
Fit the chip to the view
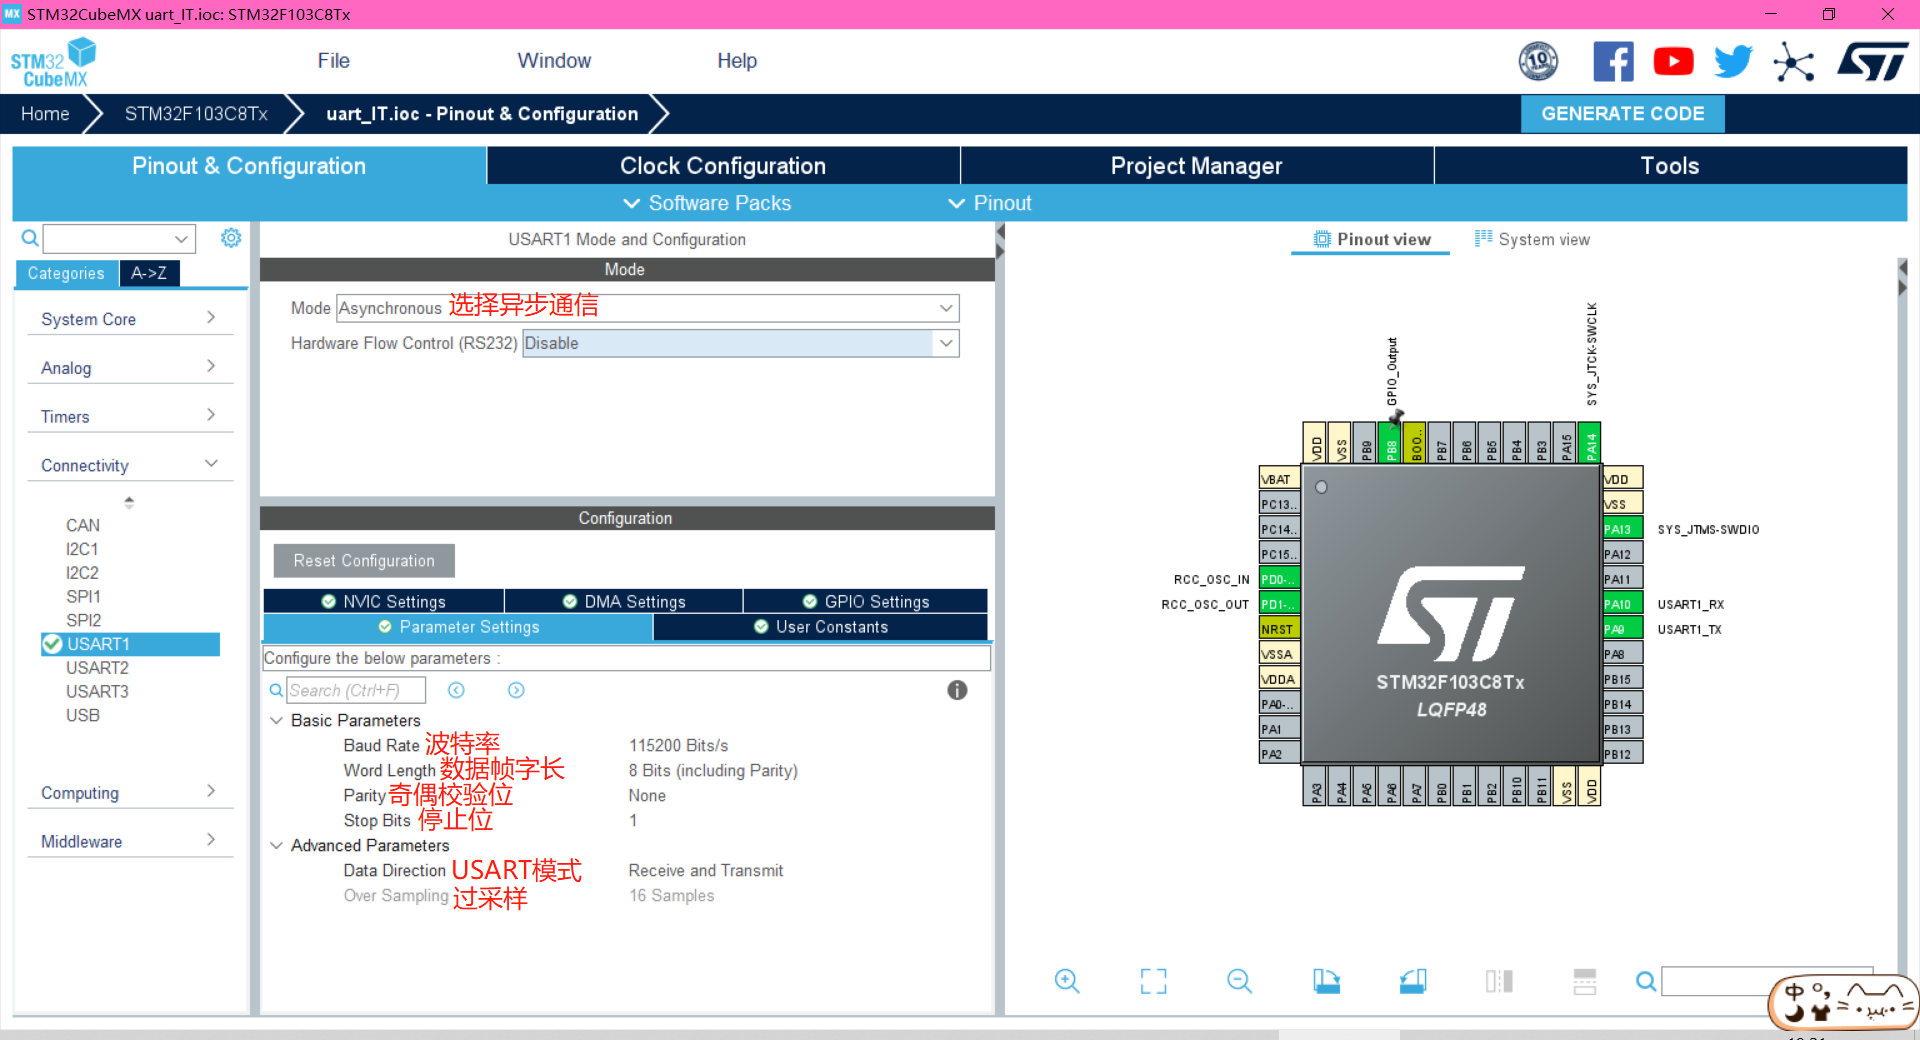tap(1153, 981)
